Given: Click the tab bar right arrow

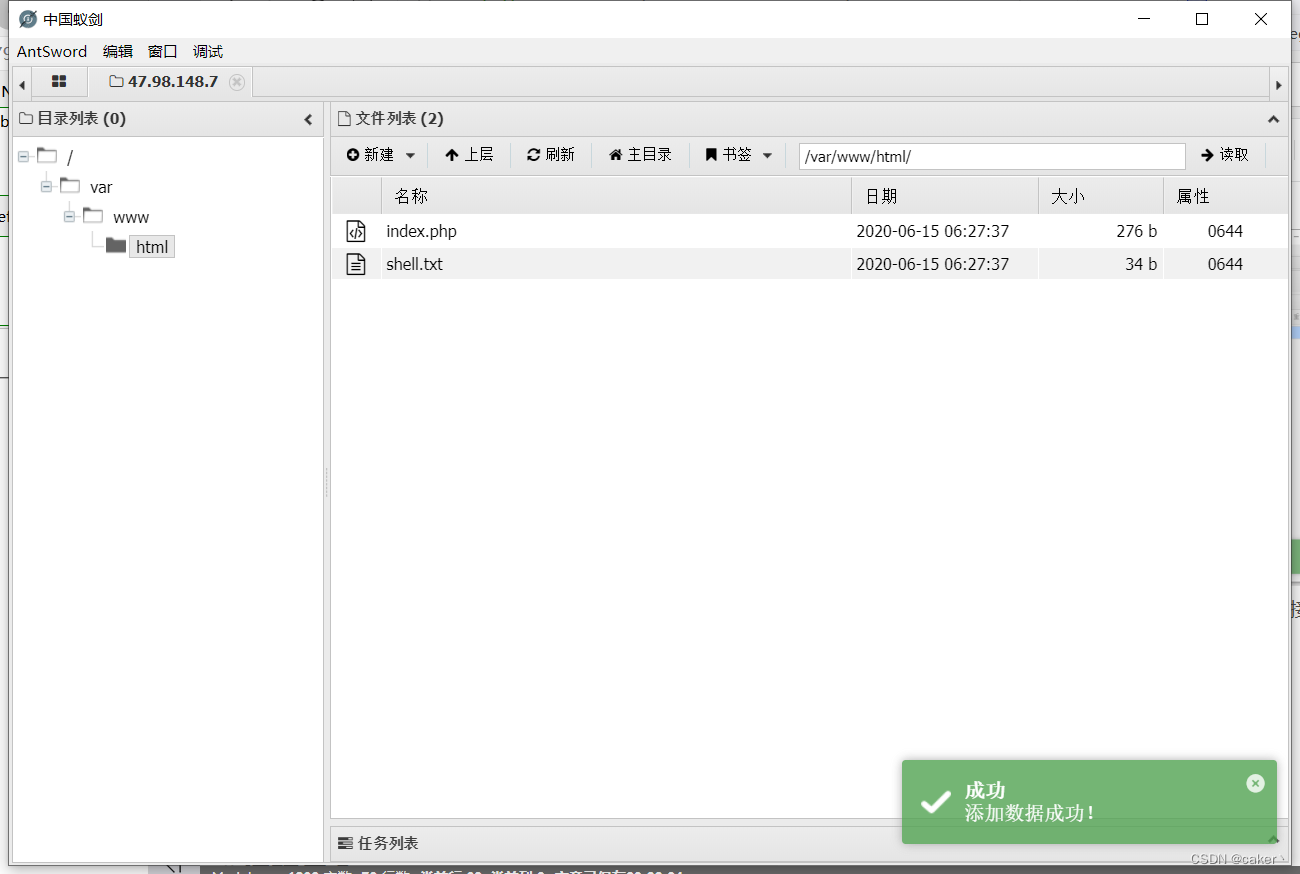Looking at the screenshot, I should click(x=1278, y=85).
